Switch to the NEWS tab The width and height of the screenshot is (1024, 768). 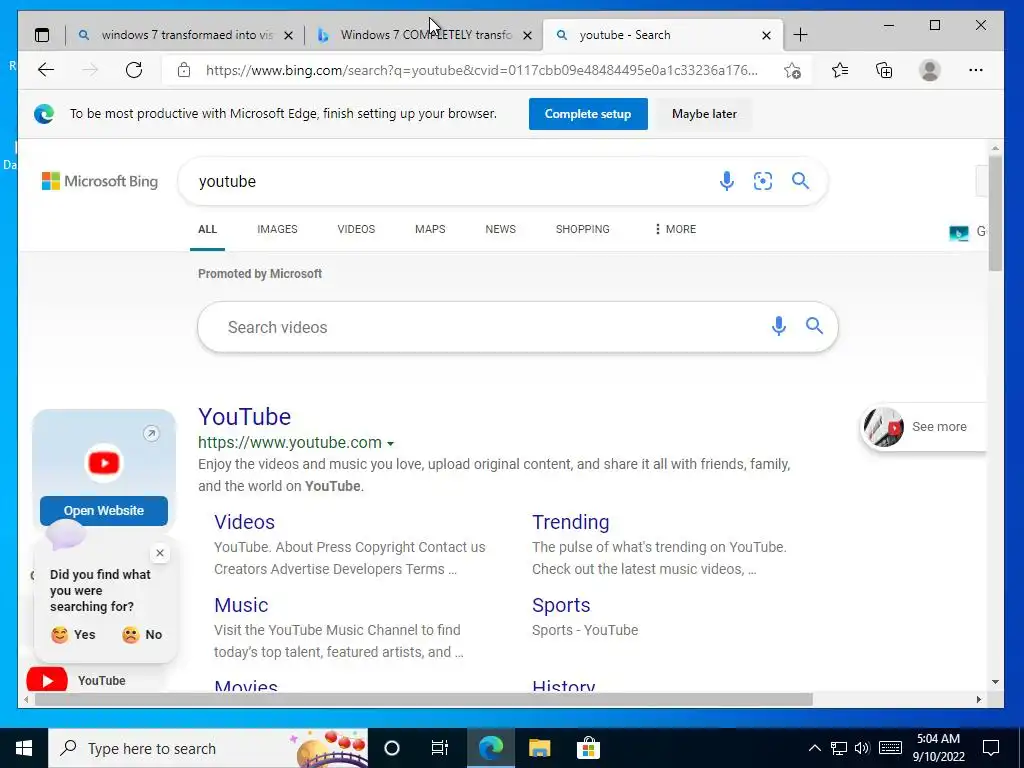pyautogui.click(x=500, y=229)
